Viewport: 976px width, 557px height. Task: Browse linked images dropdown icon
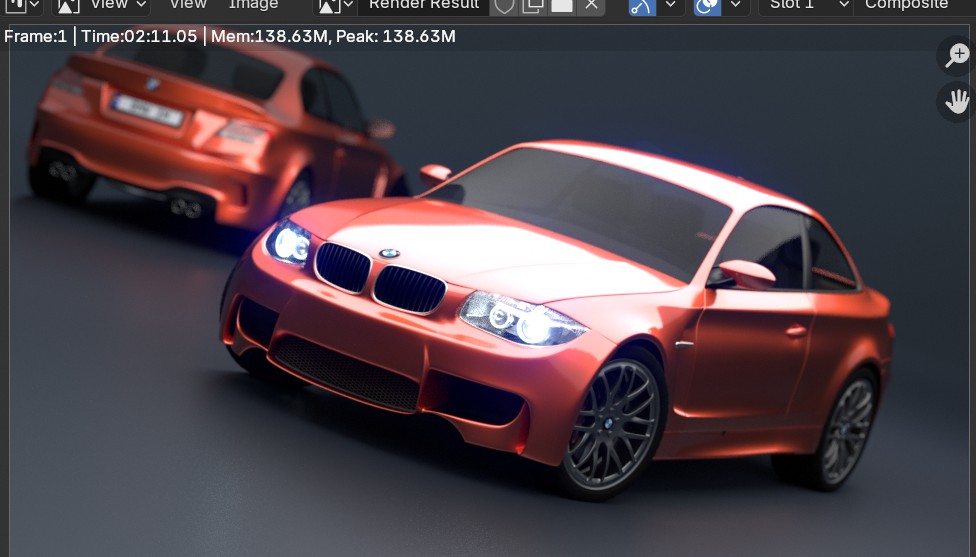pos(335,6)
